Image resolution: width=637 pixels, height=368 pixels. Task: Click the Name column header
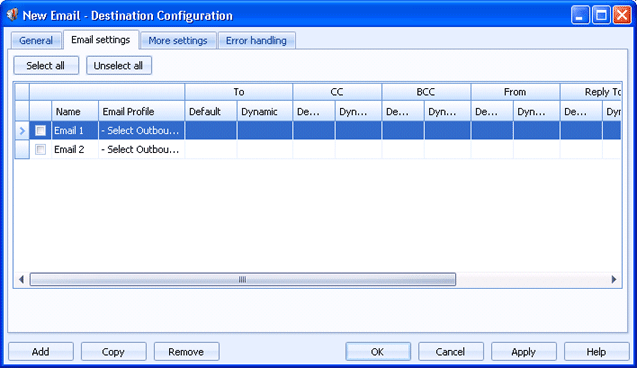75,111
